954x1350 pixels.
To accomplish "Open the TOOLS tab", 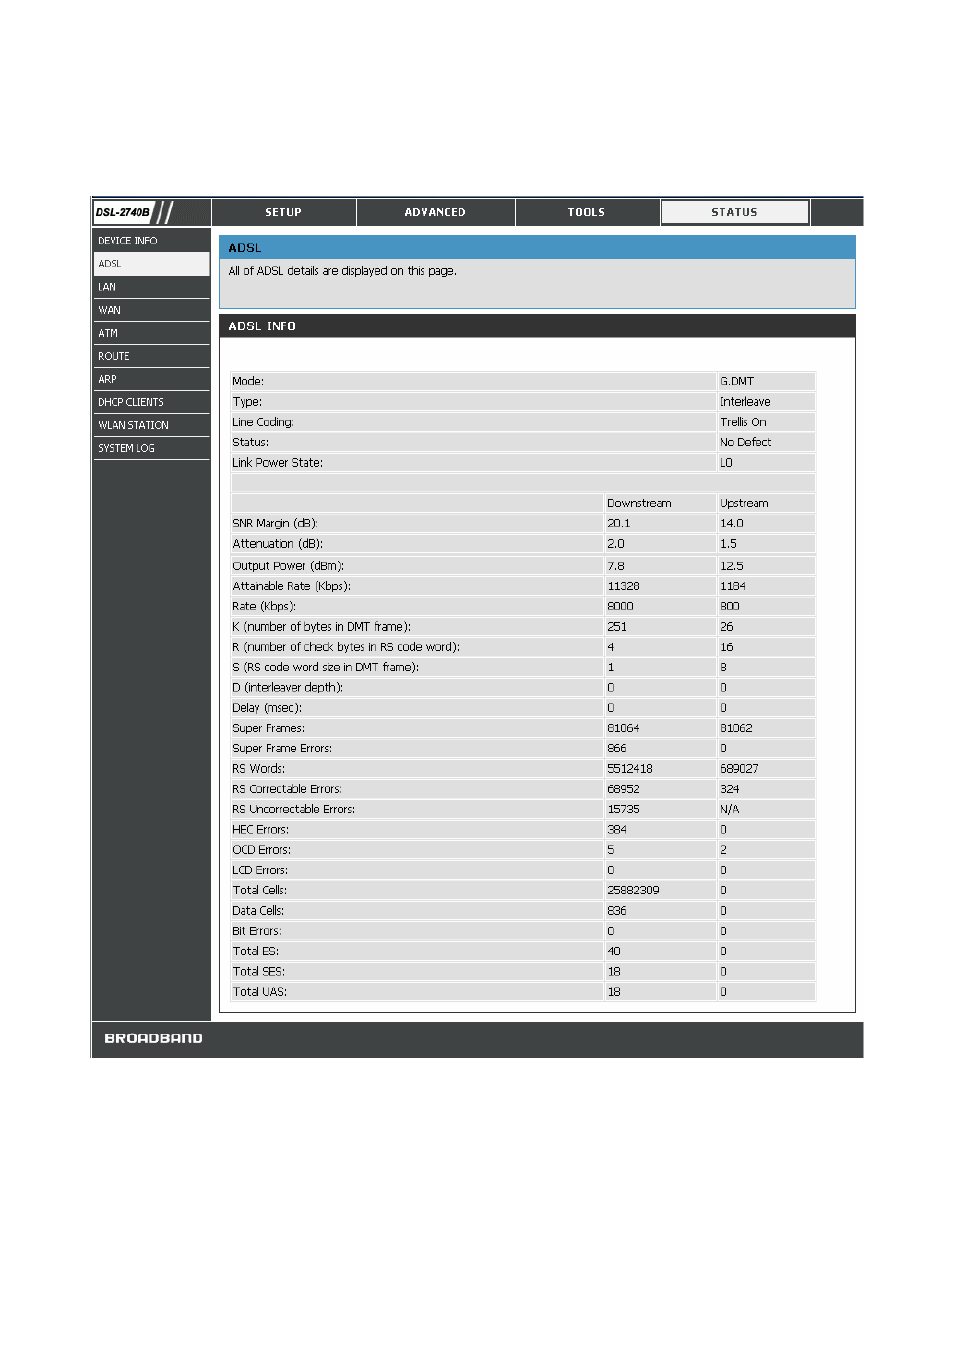I will (x=586, y=212).
